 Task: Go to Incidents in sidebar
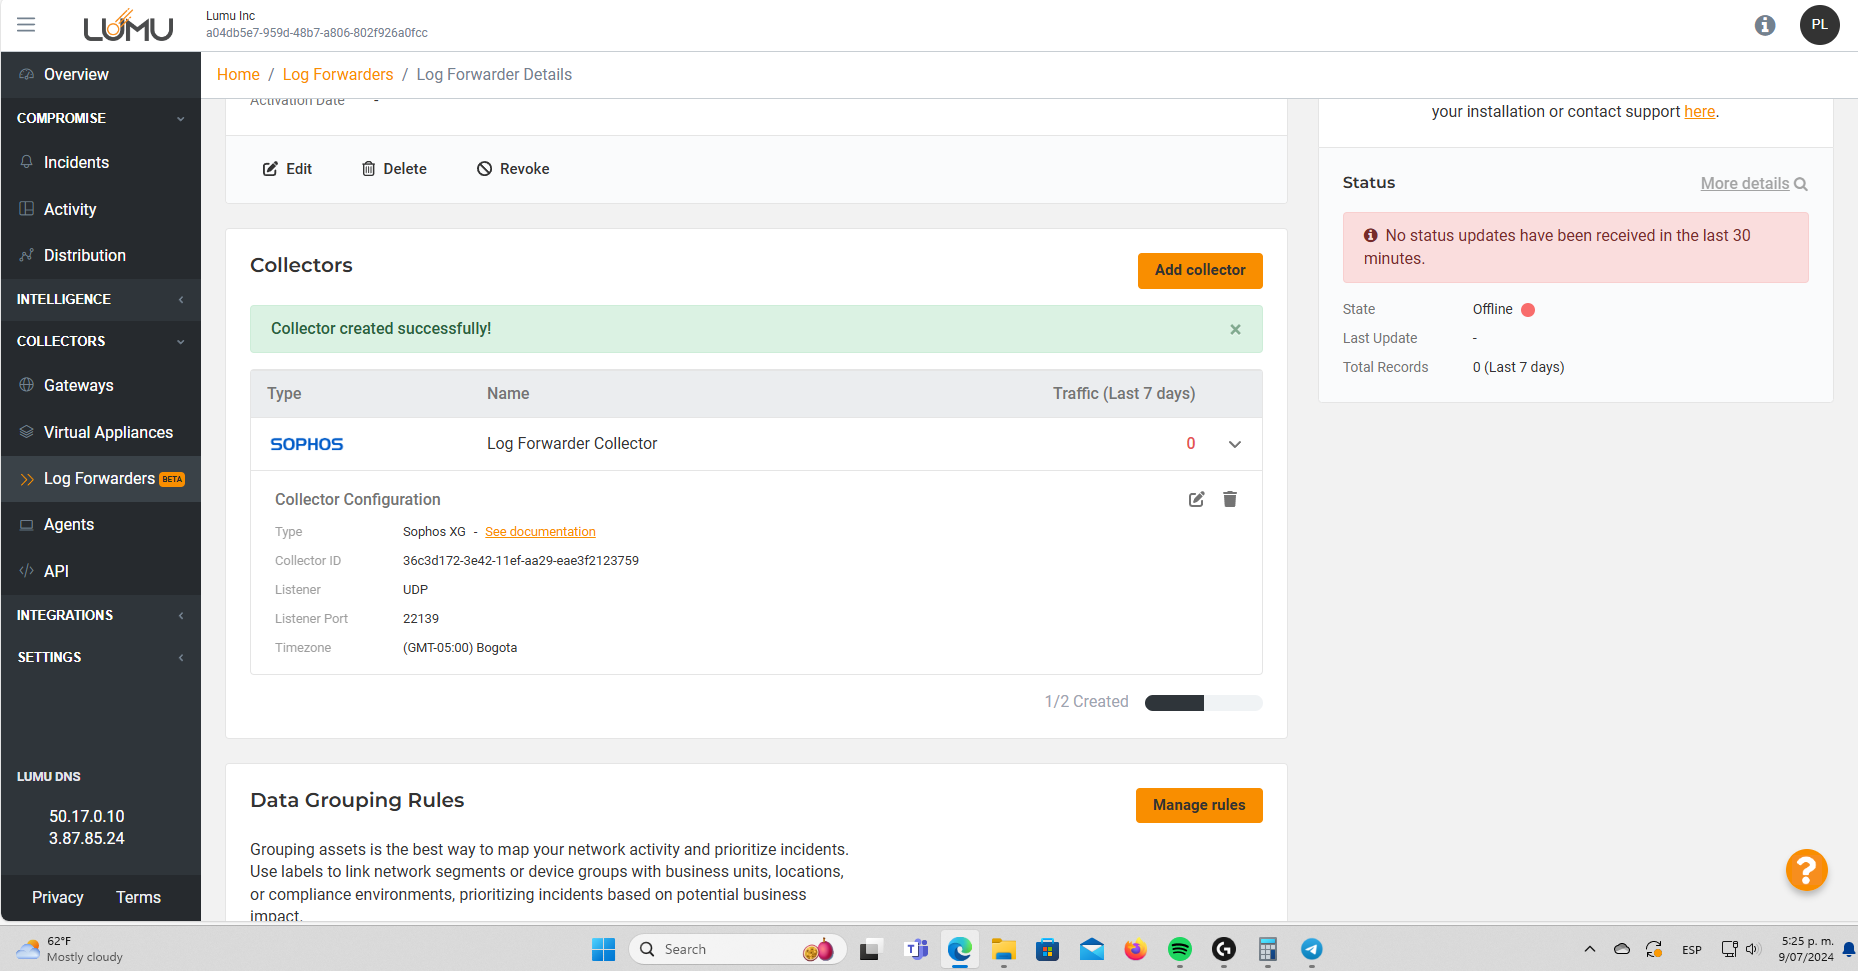[x=76, y=162]
